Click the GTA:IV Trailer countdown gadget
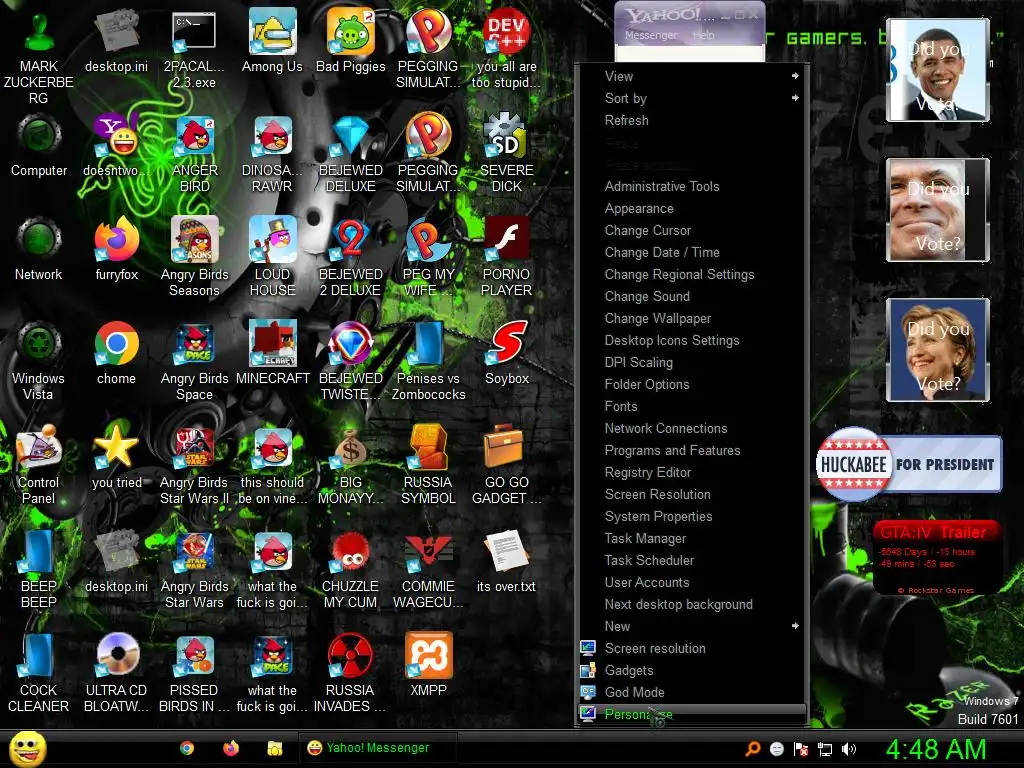This screenshot has width=1024, height=768. pos(937,557)
